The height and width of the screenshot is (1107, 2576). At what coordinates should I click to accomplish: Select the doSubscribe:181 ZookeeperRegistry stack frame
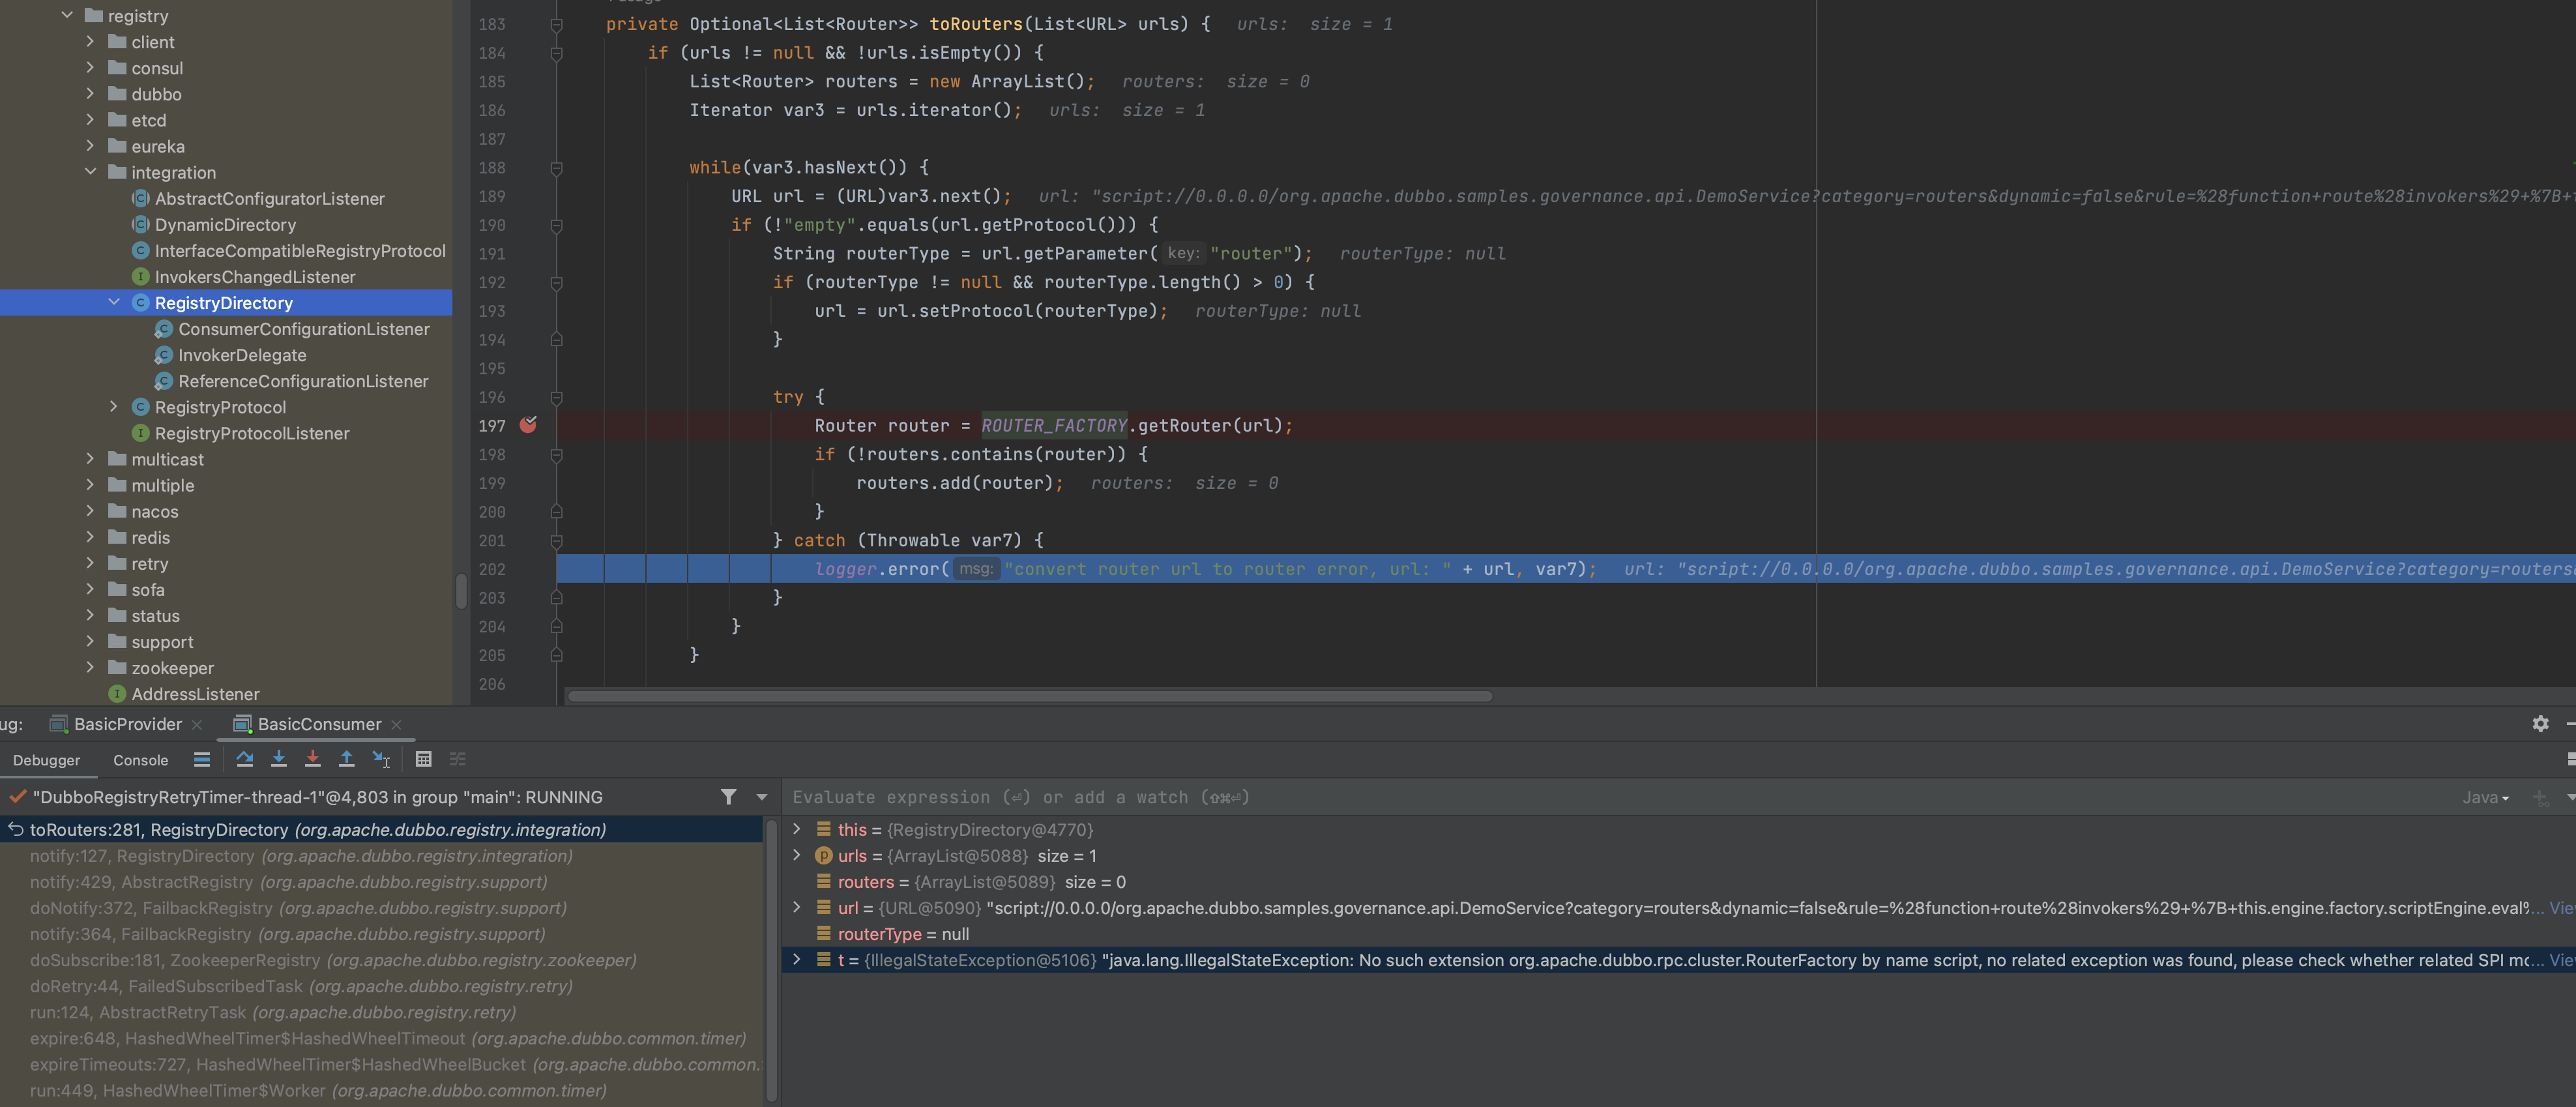[x=381, y=959]
